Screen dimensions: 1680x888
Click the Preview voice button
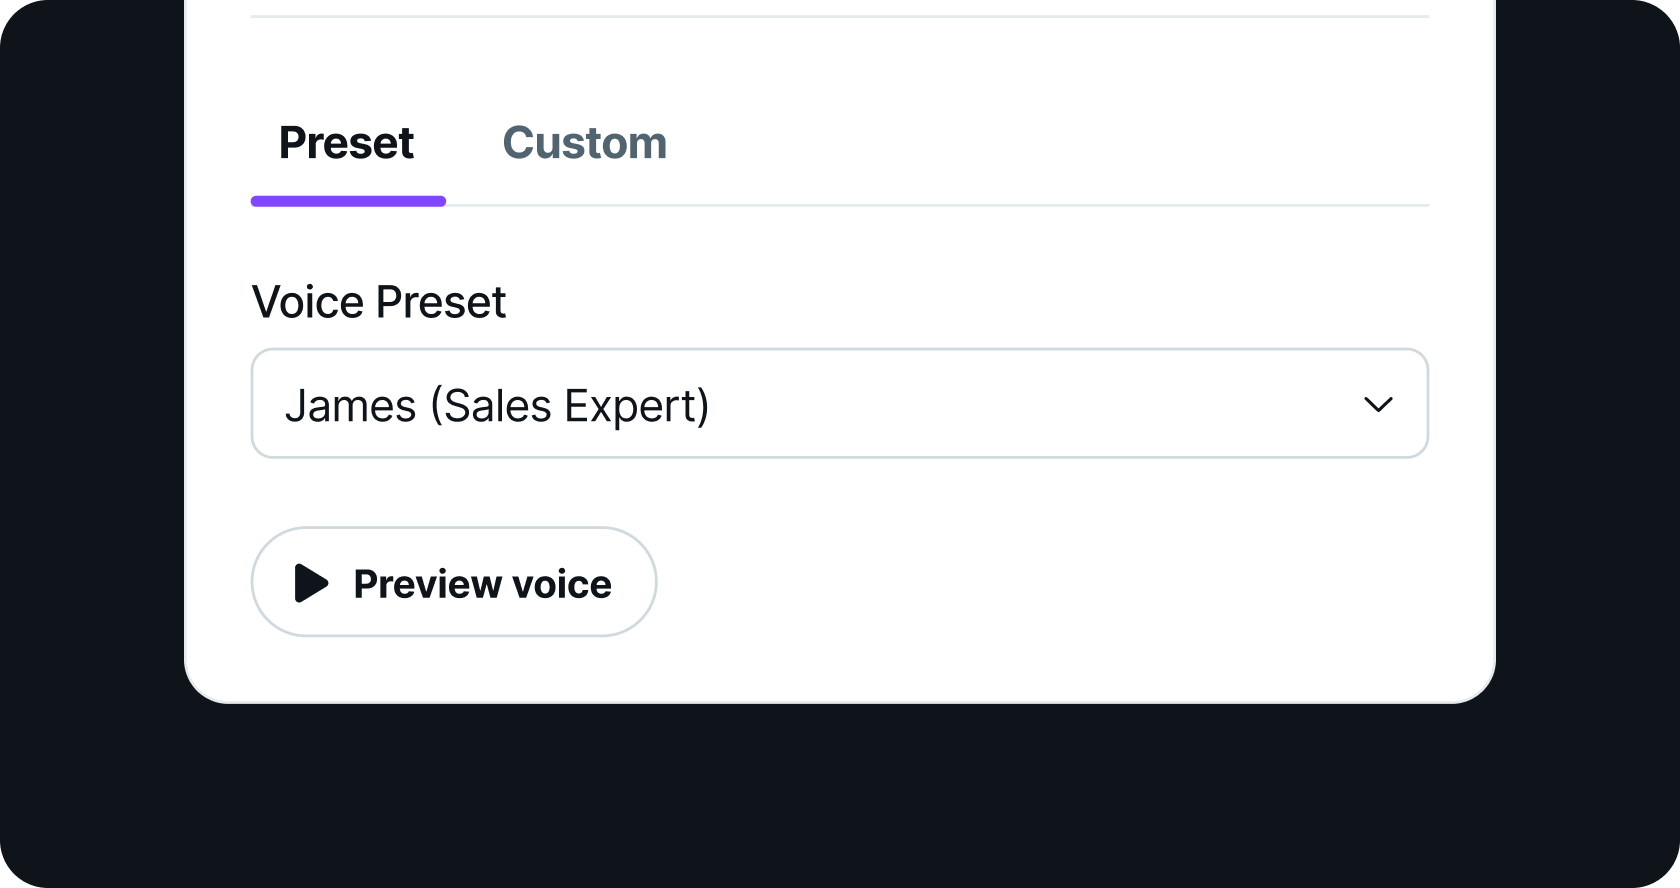tap(454, 582)
